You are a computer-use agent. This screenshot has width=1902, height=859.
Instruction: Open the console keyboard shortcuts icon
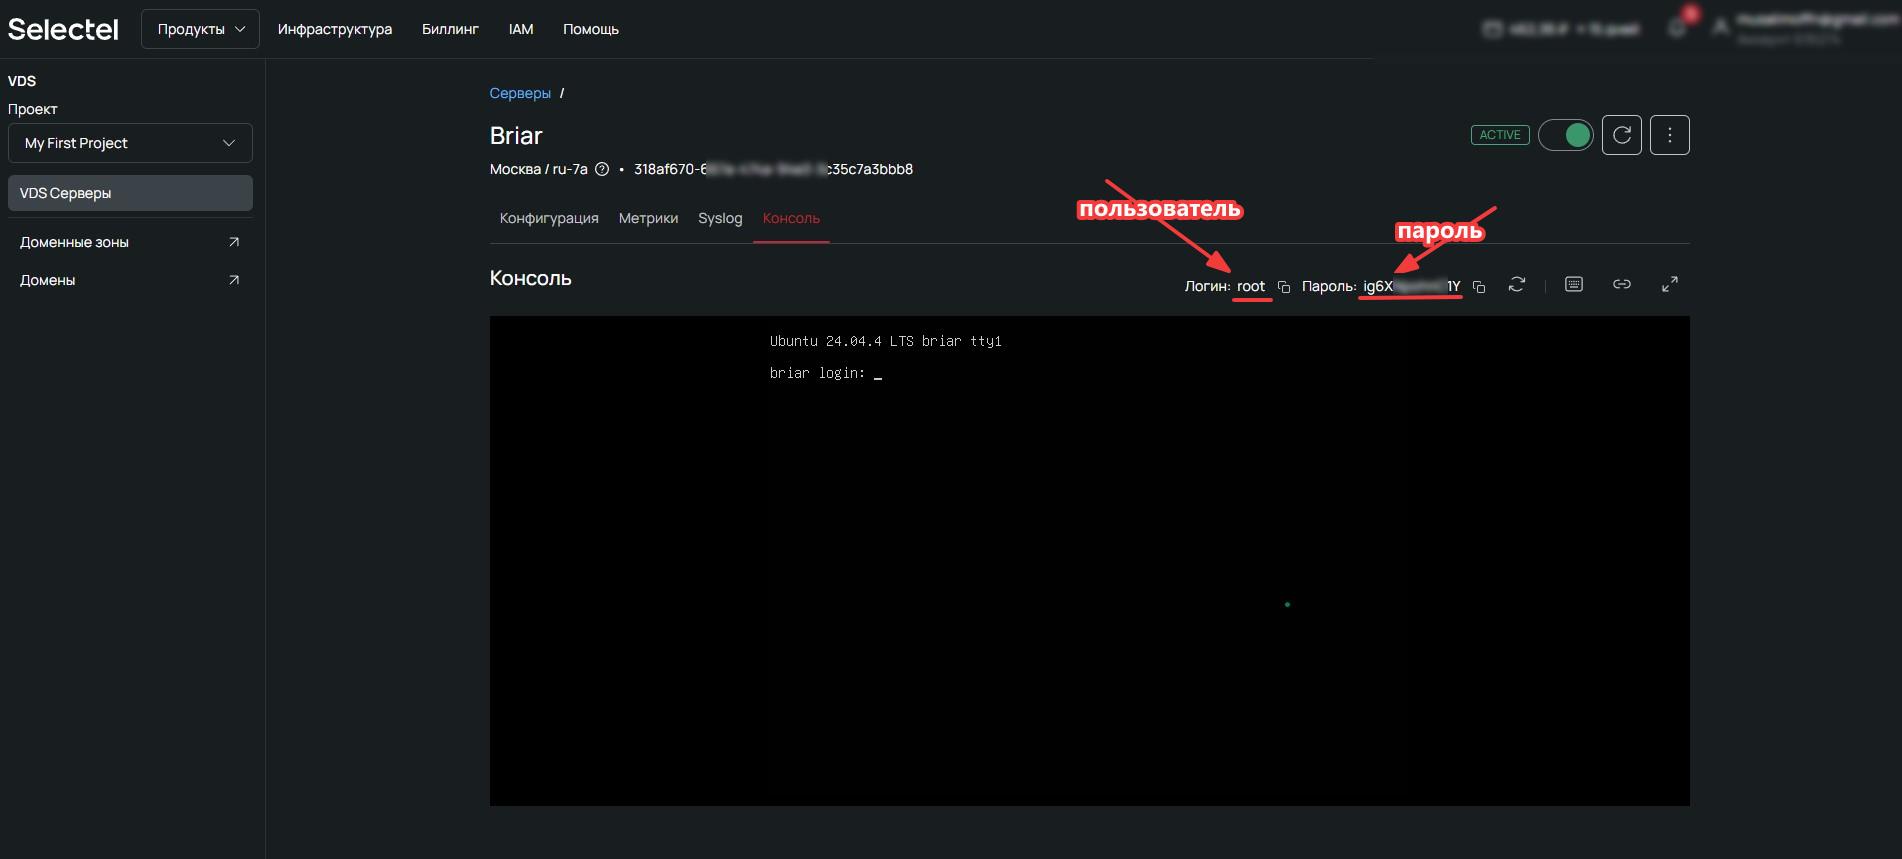1574,285
